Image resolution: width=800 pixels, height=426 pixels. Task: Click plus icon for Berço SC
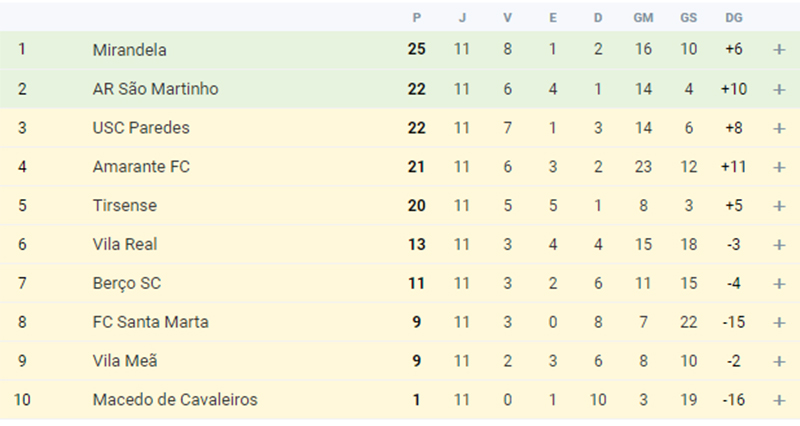pos(779,284)
